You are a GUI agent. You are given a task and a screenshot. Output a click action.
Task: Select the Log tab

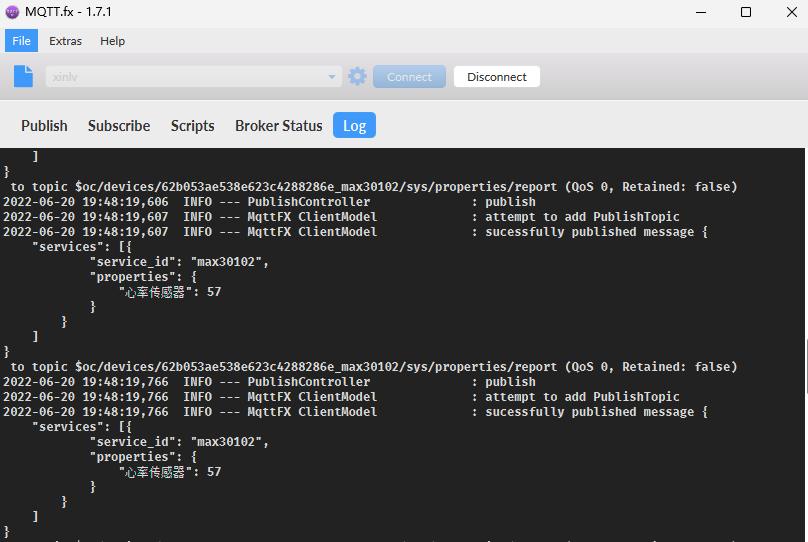(x=354, y=126)
